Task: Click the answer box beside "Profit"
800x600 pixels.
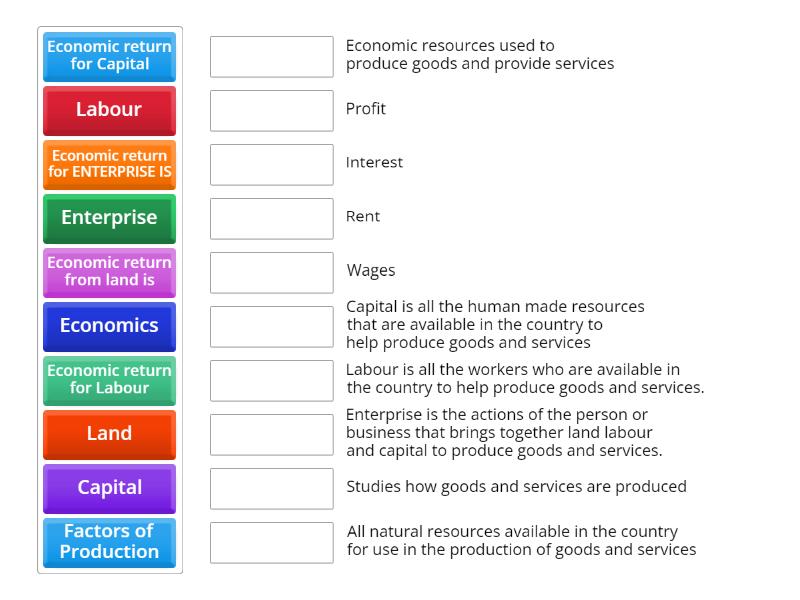Action: [x=271, y=110]
